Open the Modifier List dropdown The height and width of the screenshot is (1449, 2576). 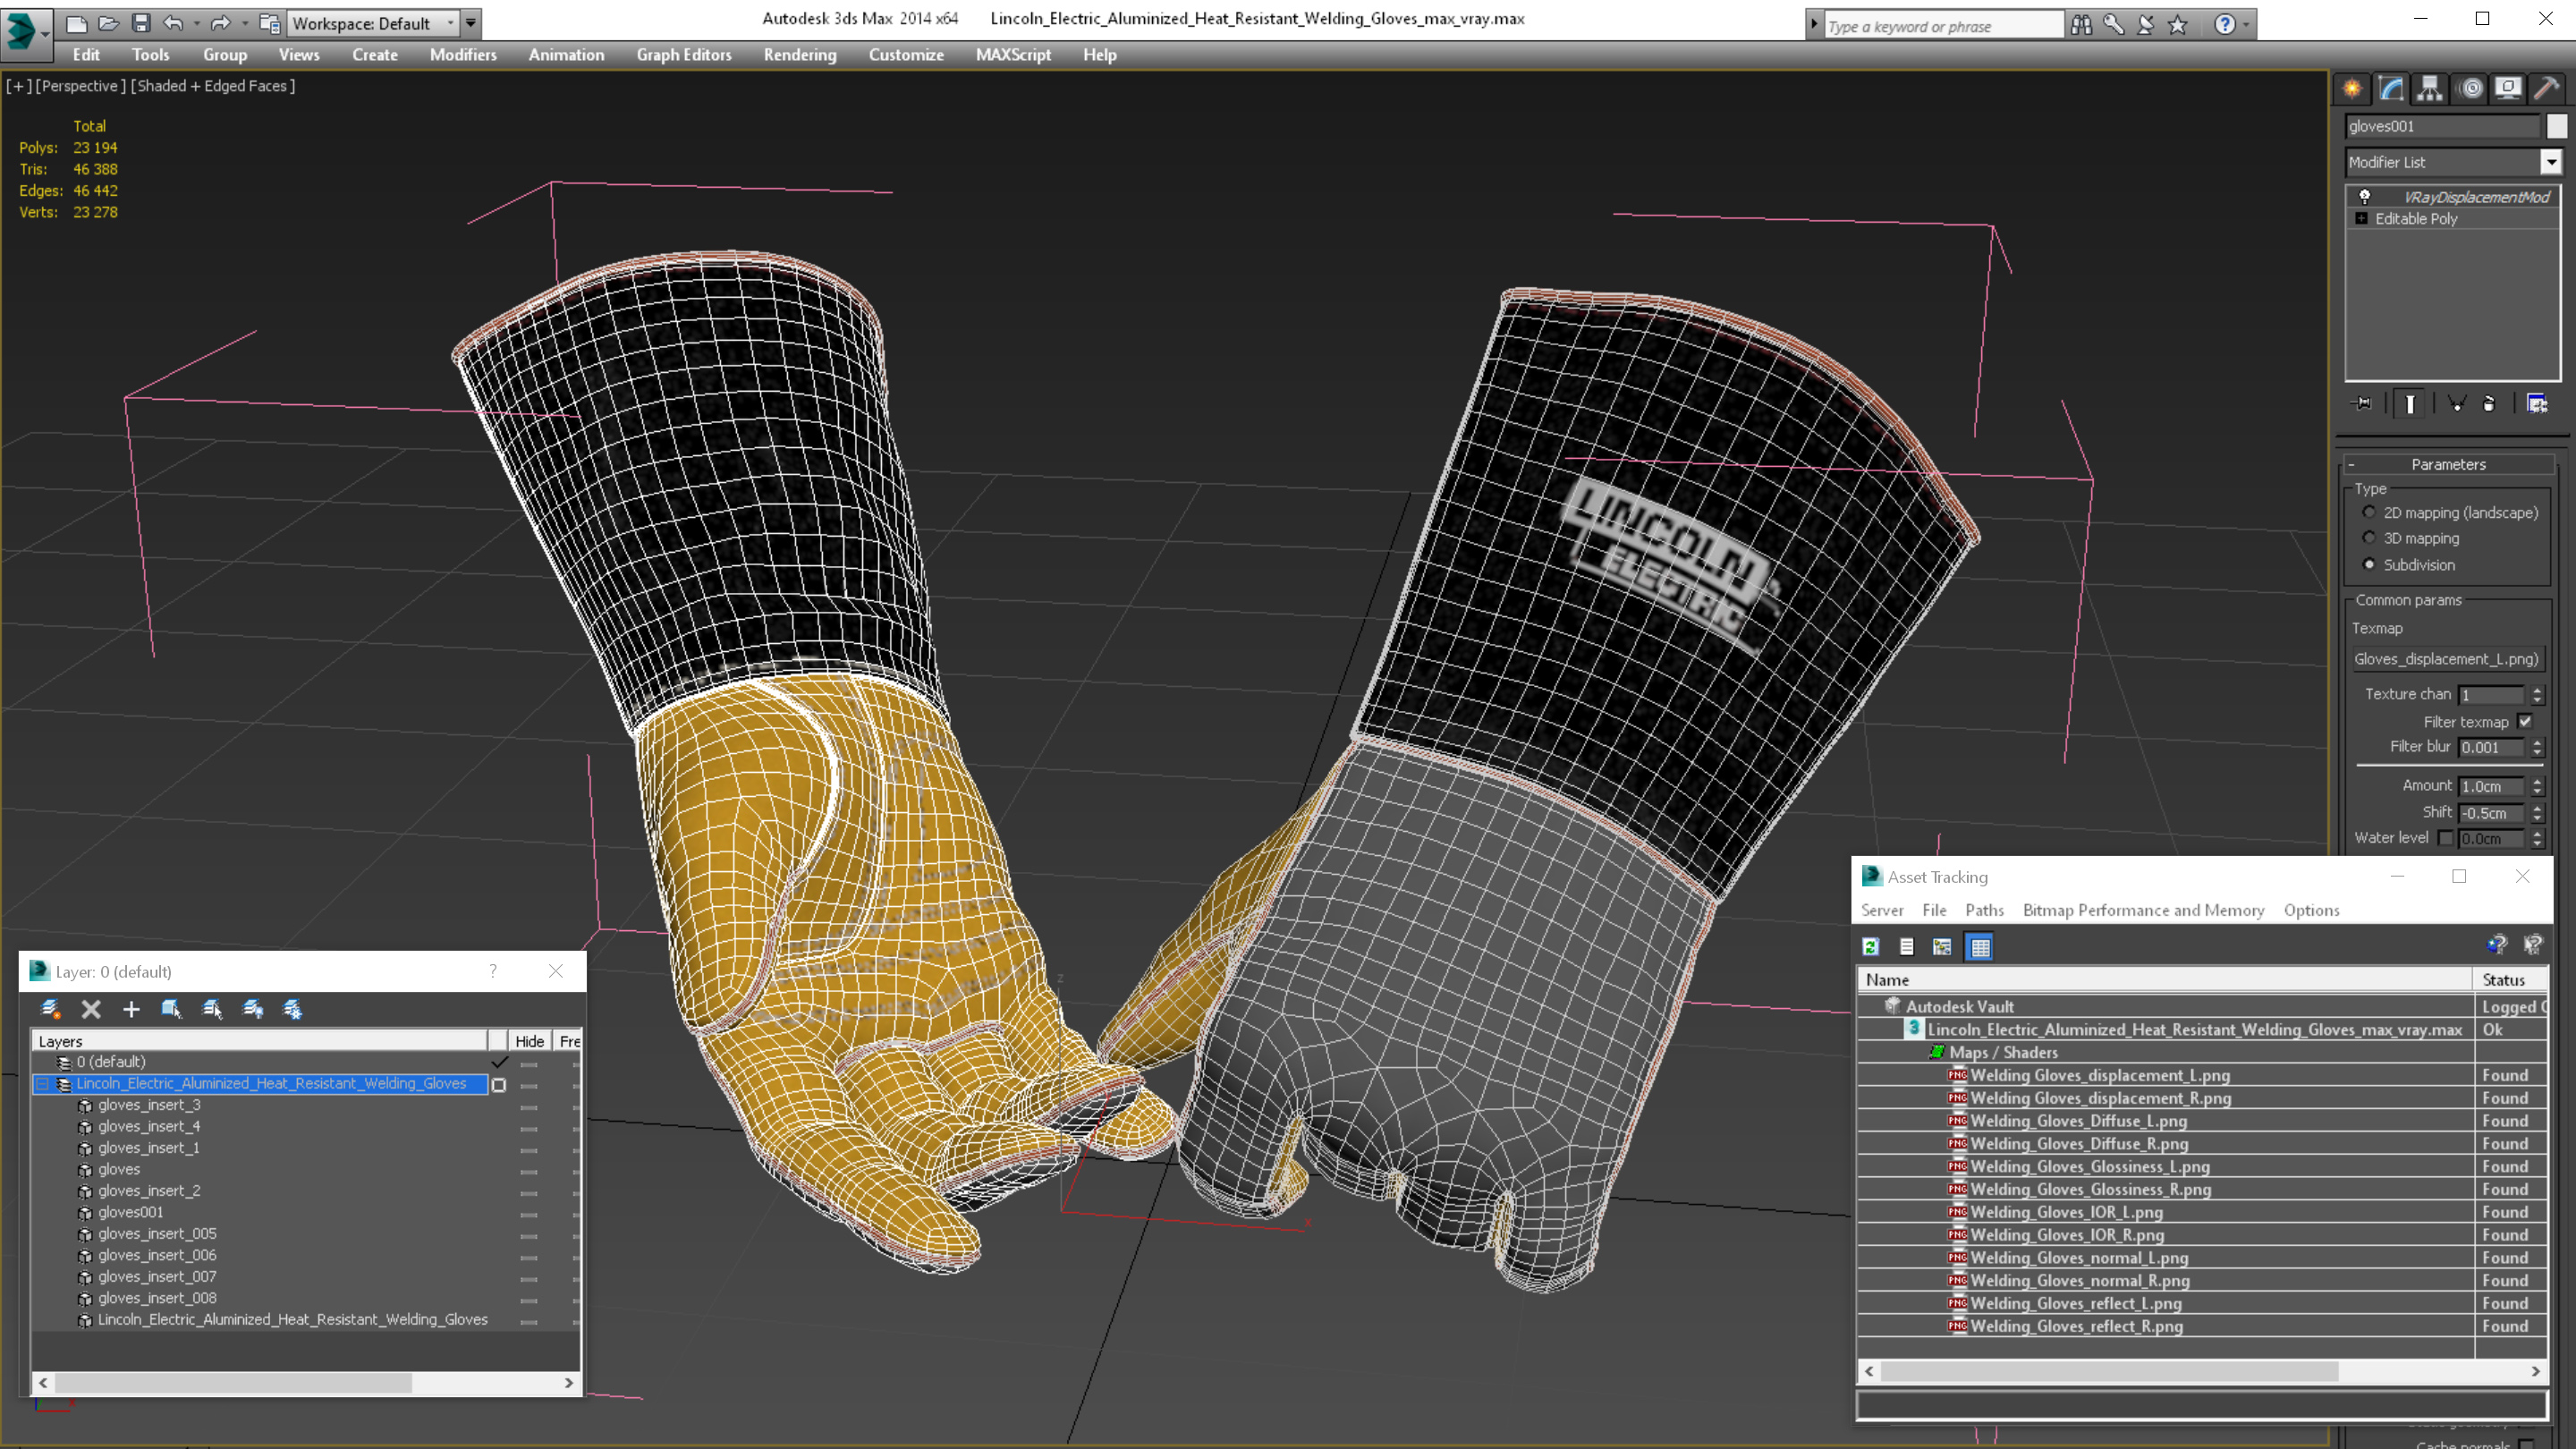(2551, 162)
